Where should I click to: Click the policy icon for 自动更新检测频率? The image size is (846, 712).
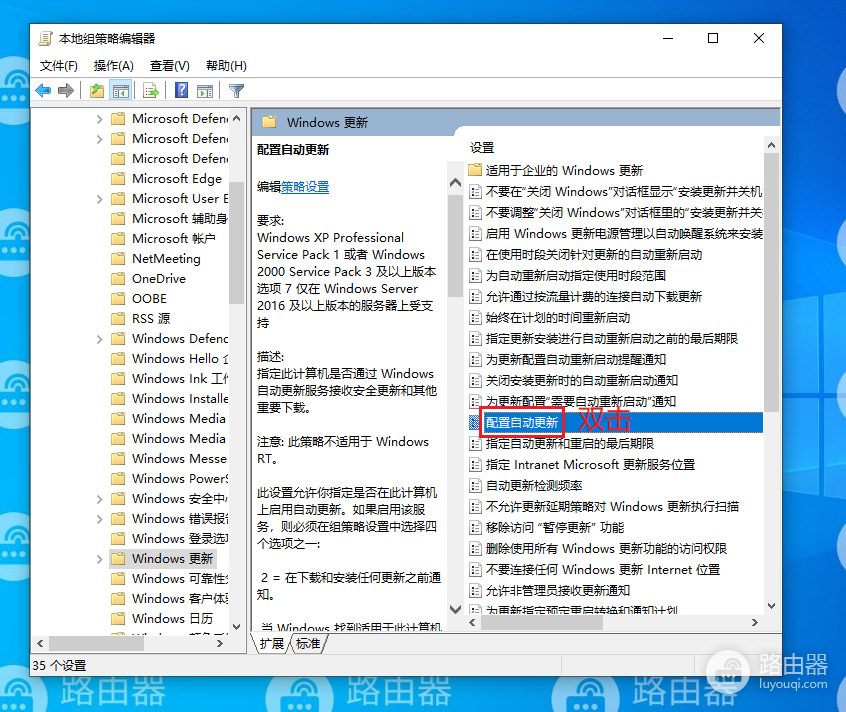click(x=475, y=485)
